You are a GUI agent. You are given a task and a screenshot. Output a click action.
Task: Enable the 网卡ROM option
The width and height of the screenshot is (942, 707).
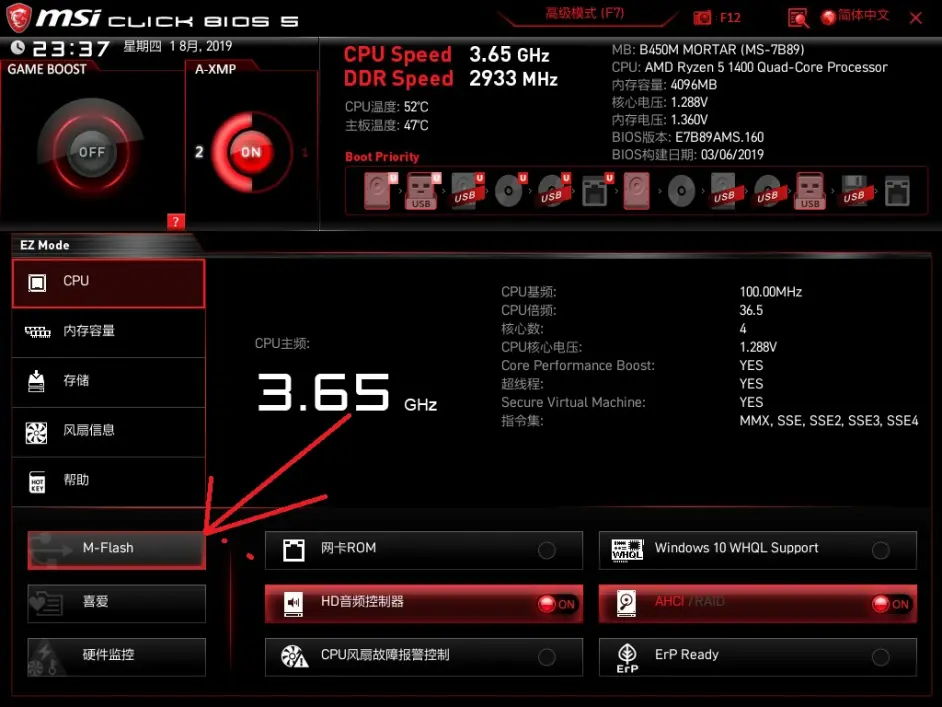click(x=547, y=550)
